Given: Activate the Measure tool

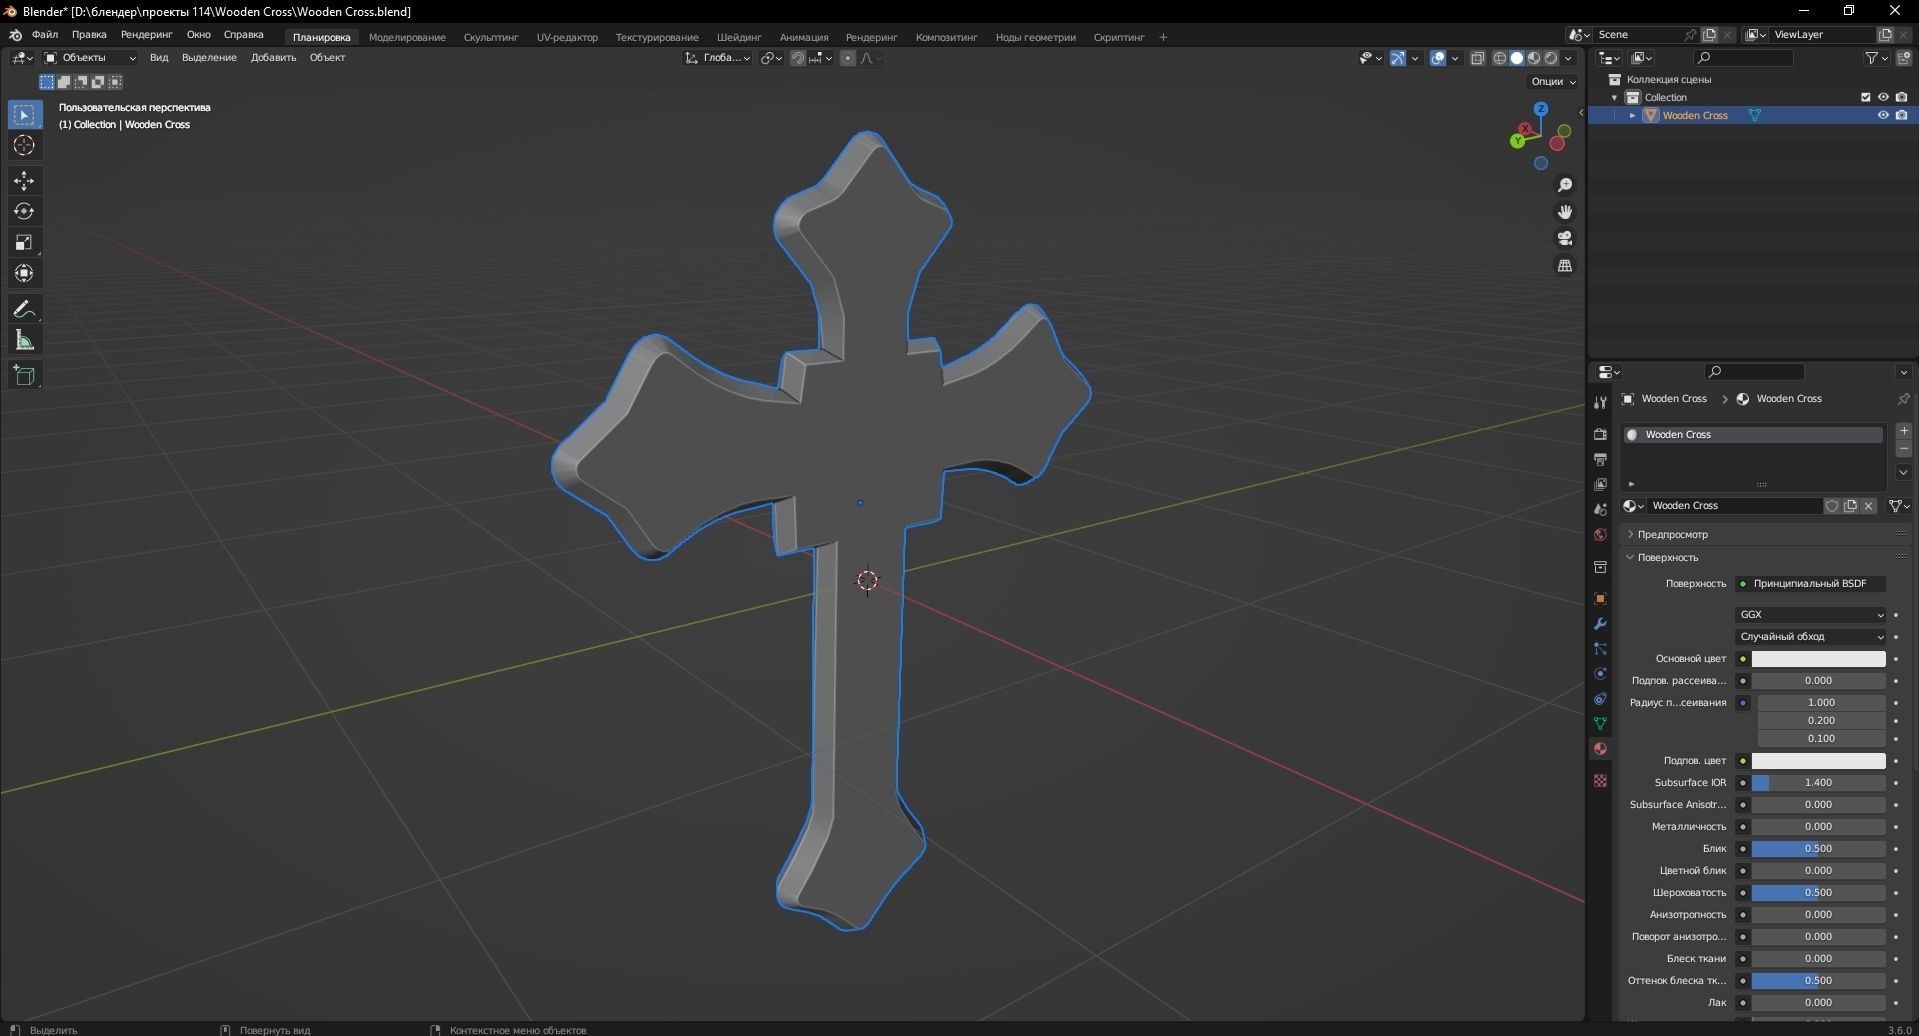Looking at the screenshot, I should coord(24,339).
